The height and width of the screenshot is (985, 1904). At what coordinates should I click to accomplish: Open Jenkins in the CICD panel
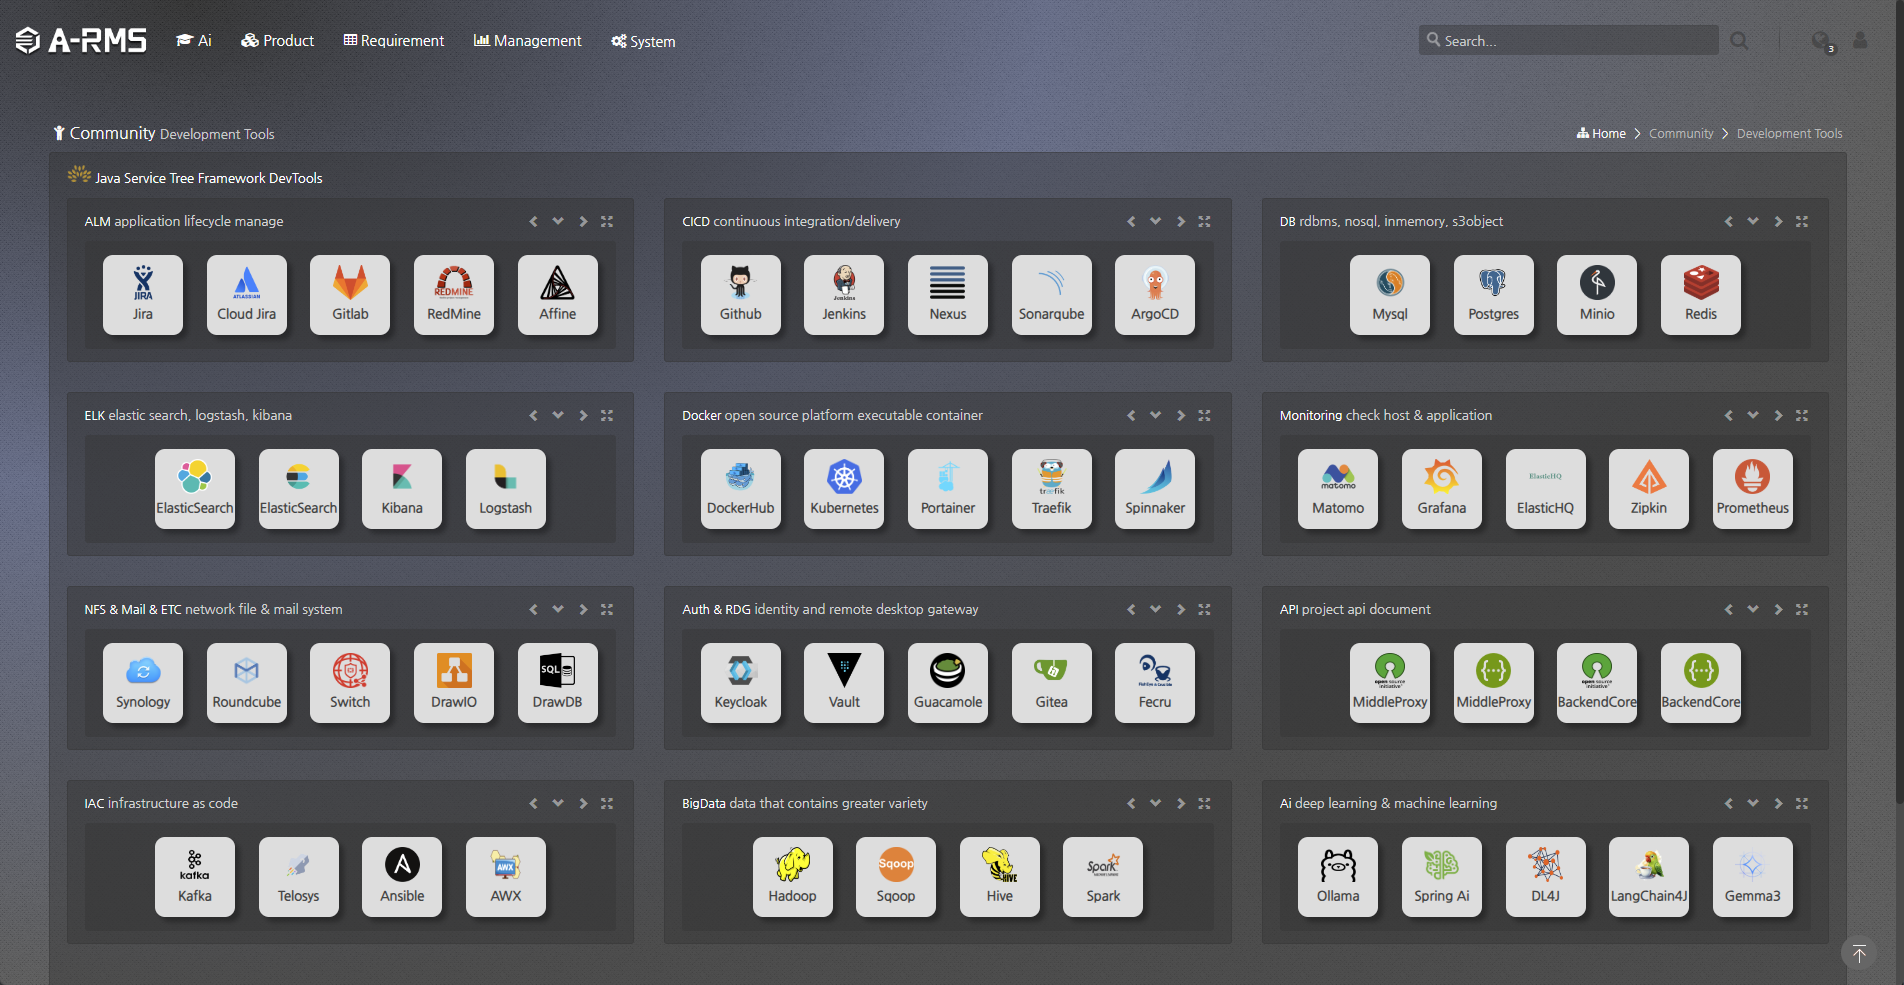(x=844, y=294)
